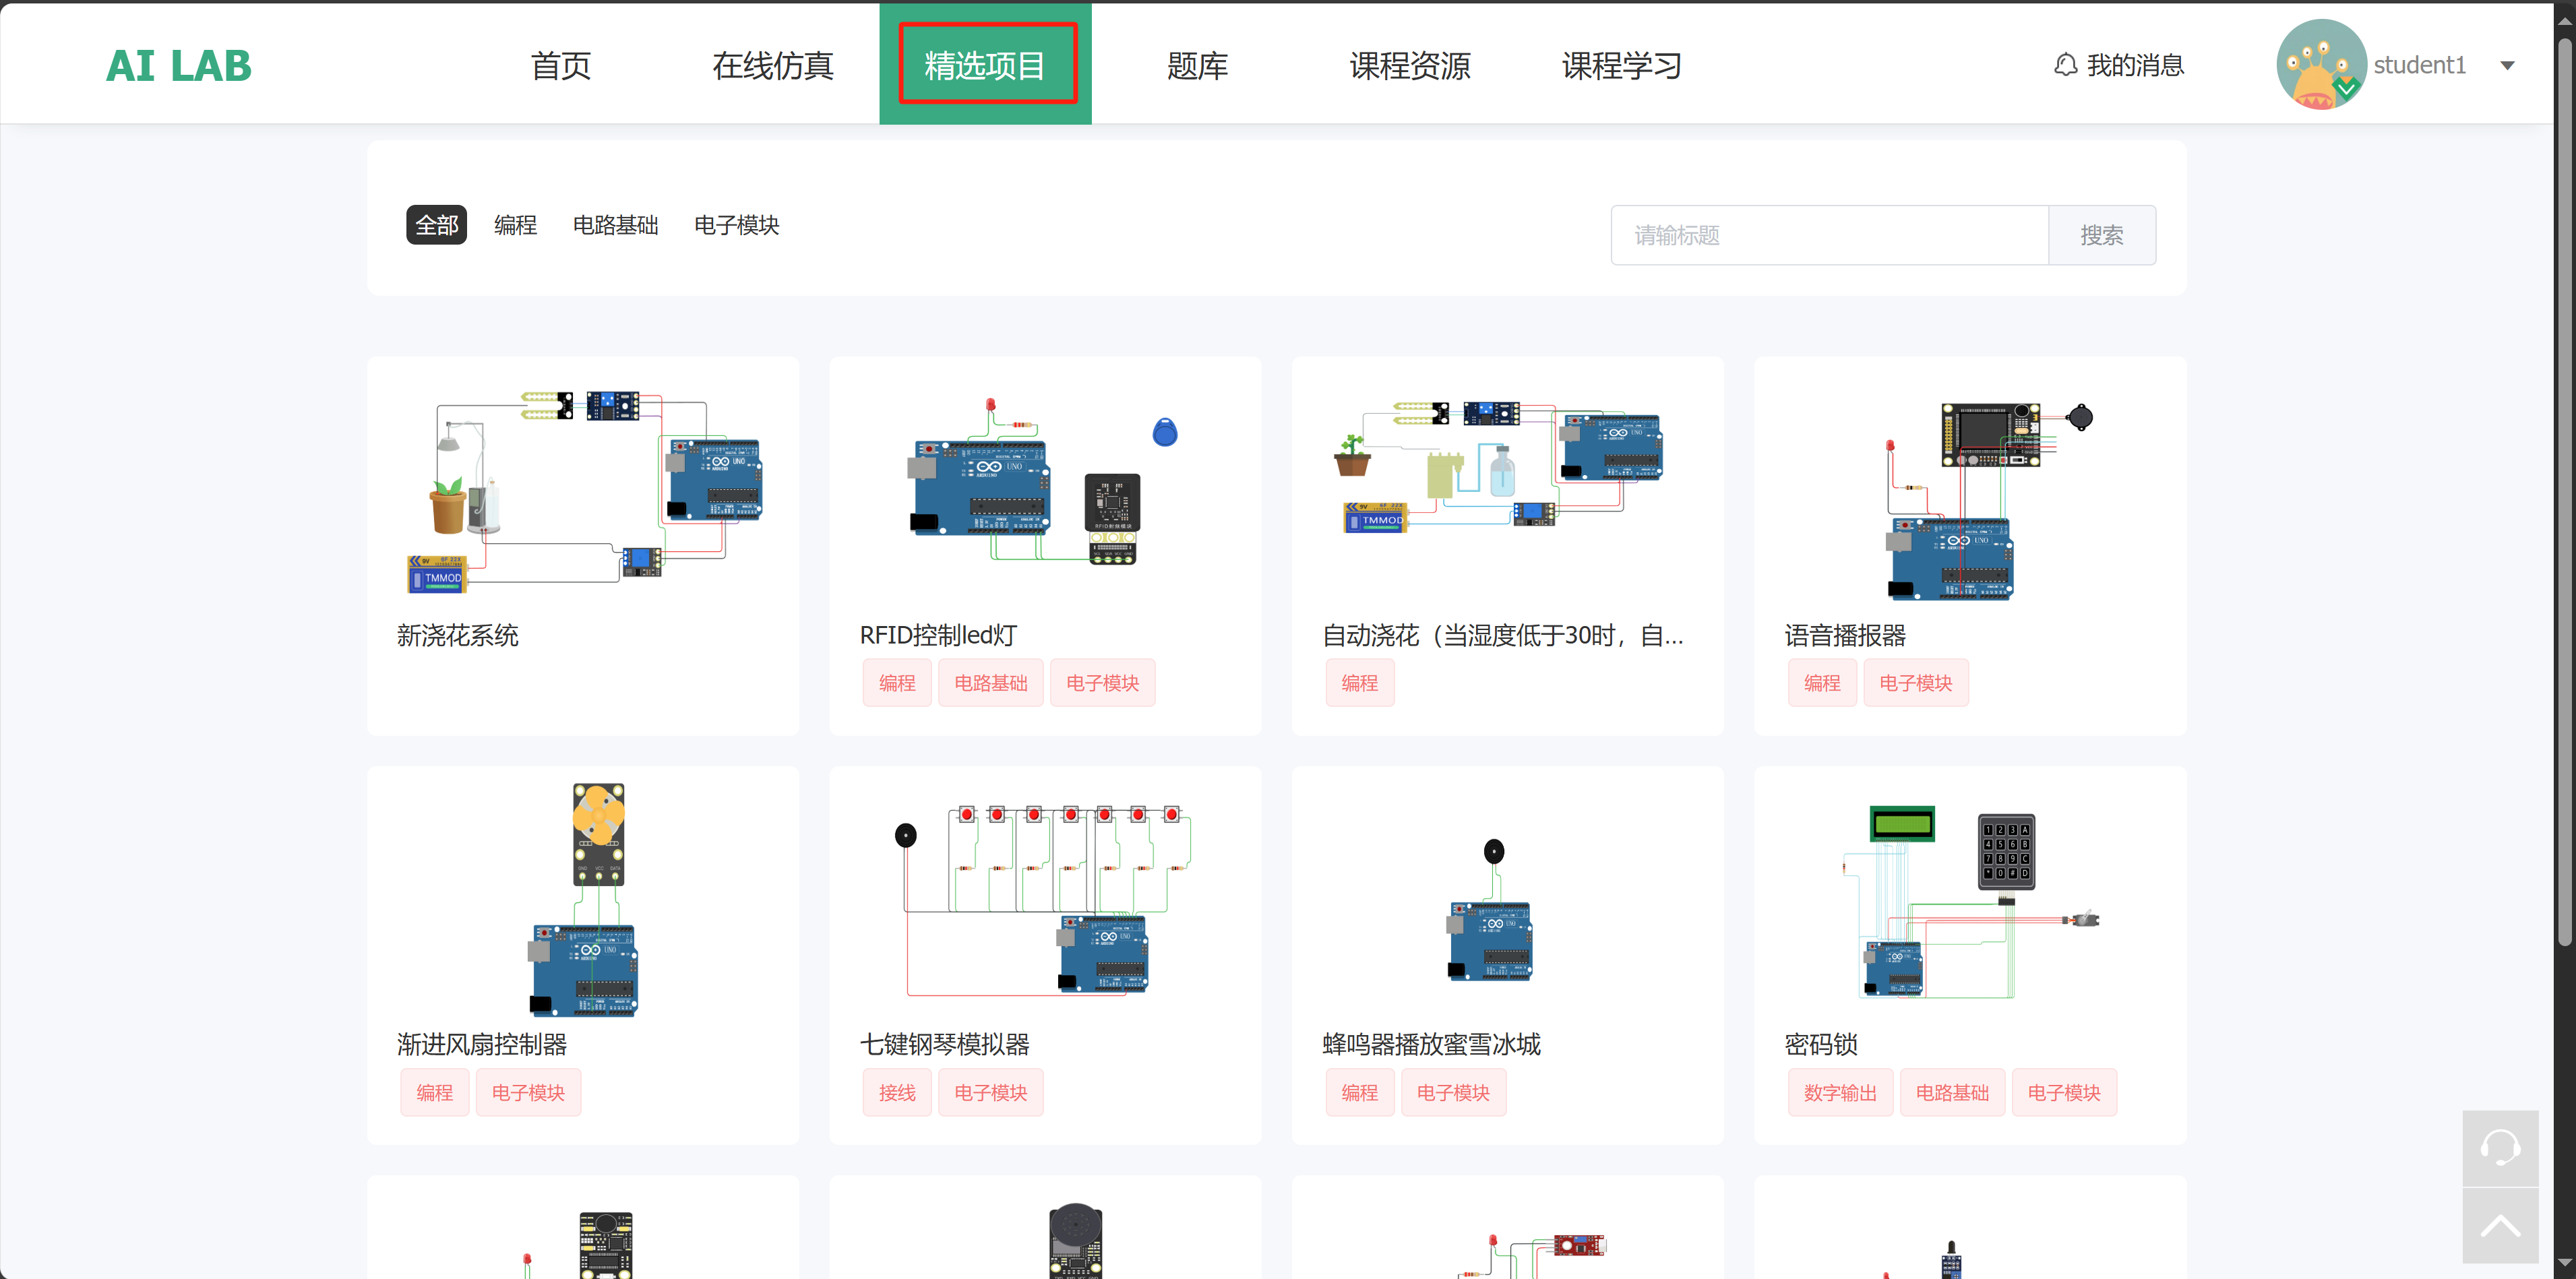Select the 电路基础 category filter

tap(615, 225)
